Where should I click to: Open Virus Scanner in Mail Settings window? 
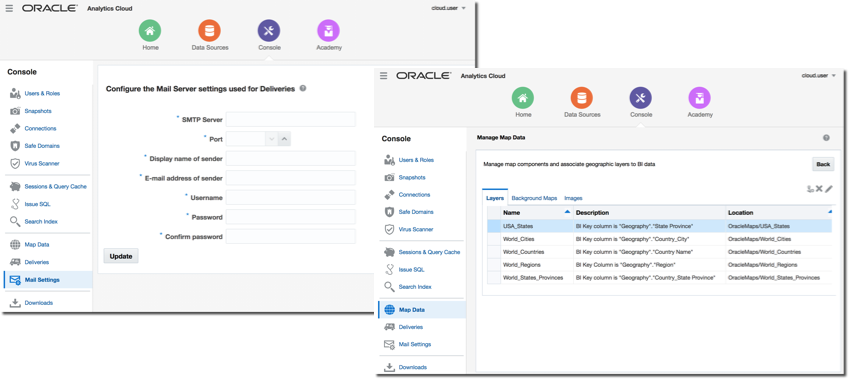point(42,163)
